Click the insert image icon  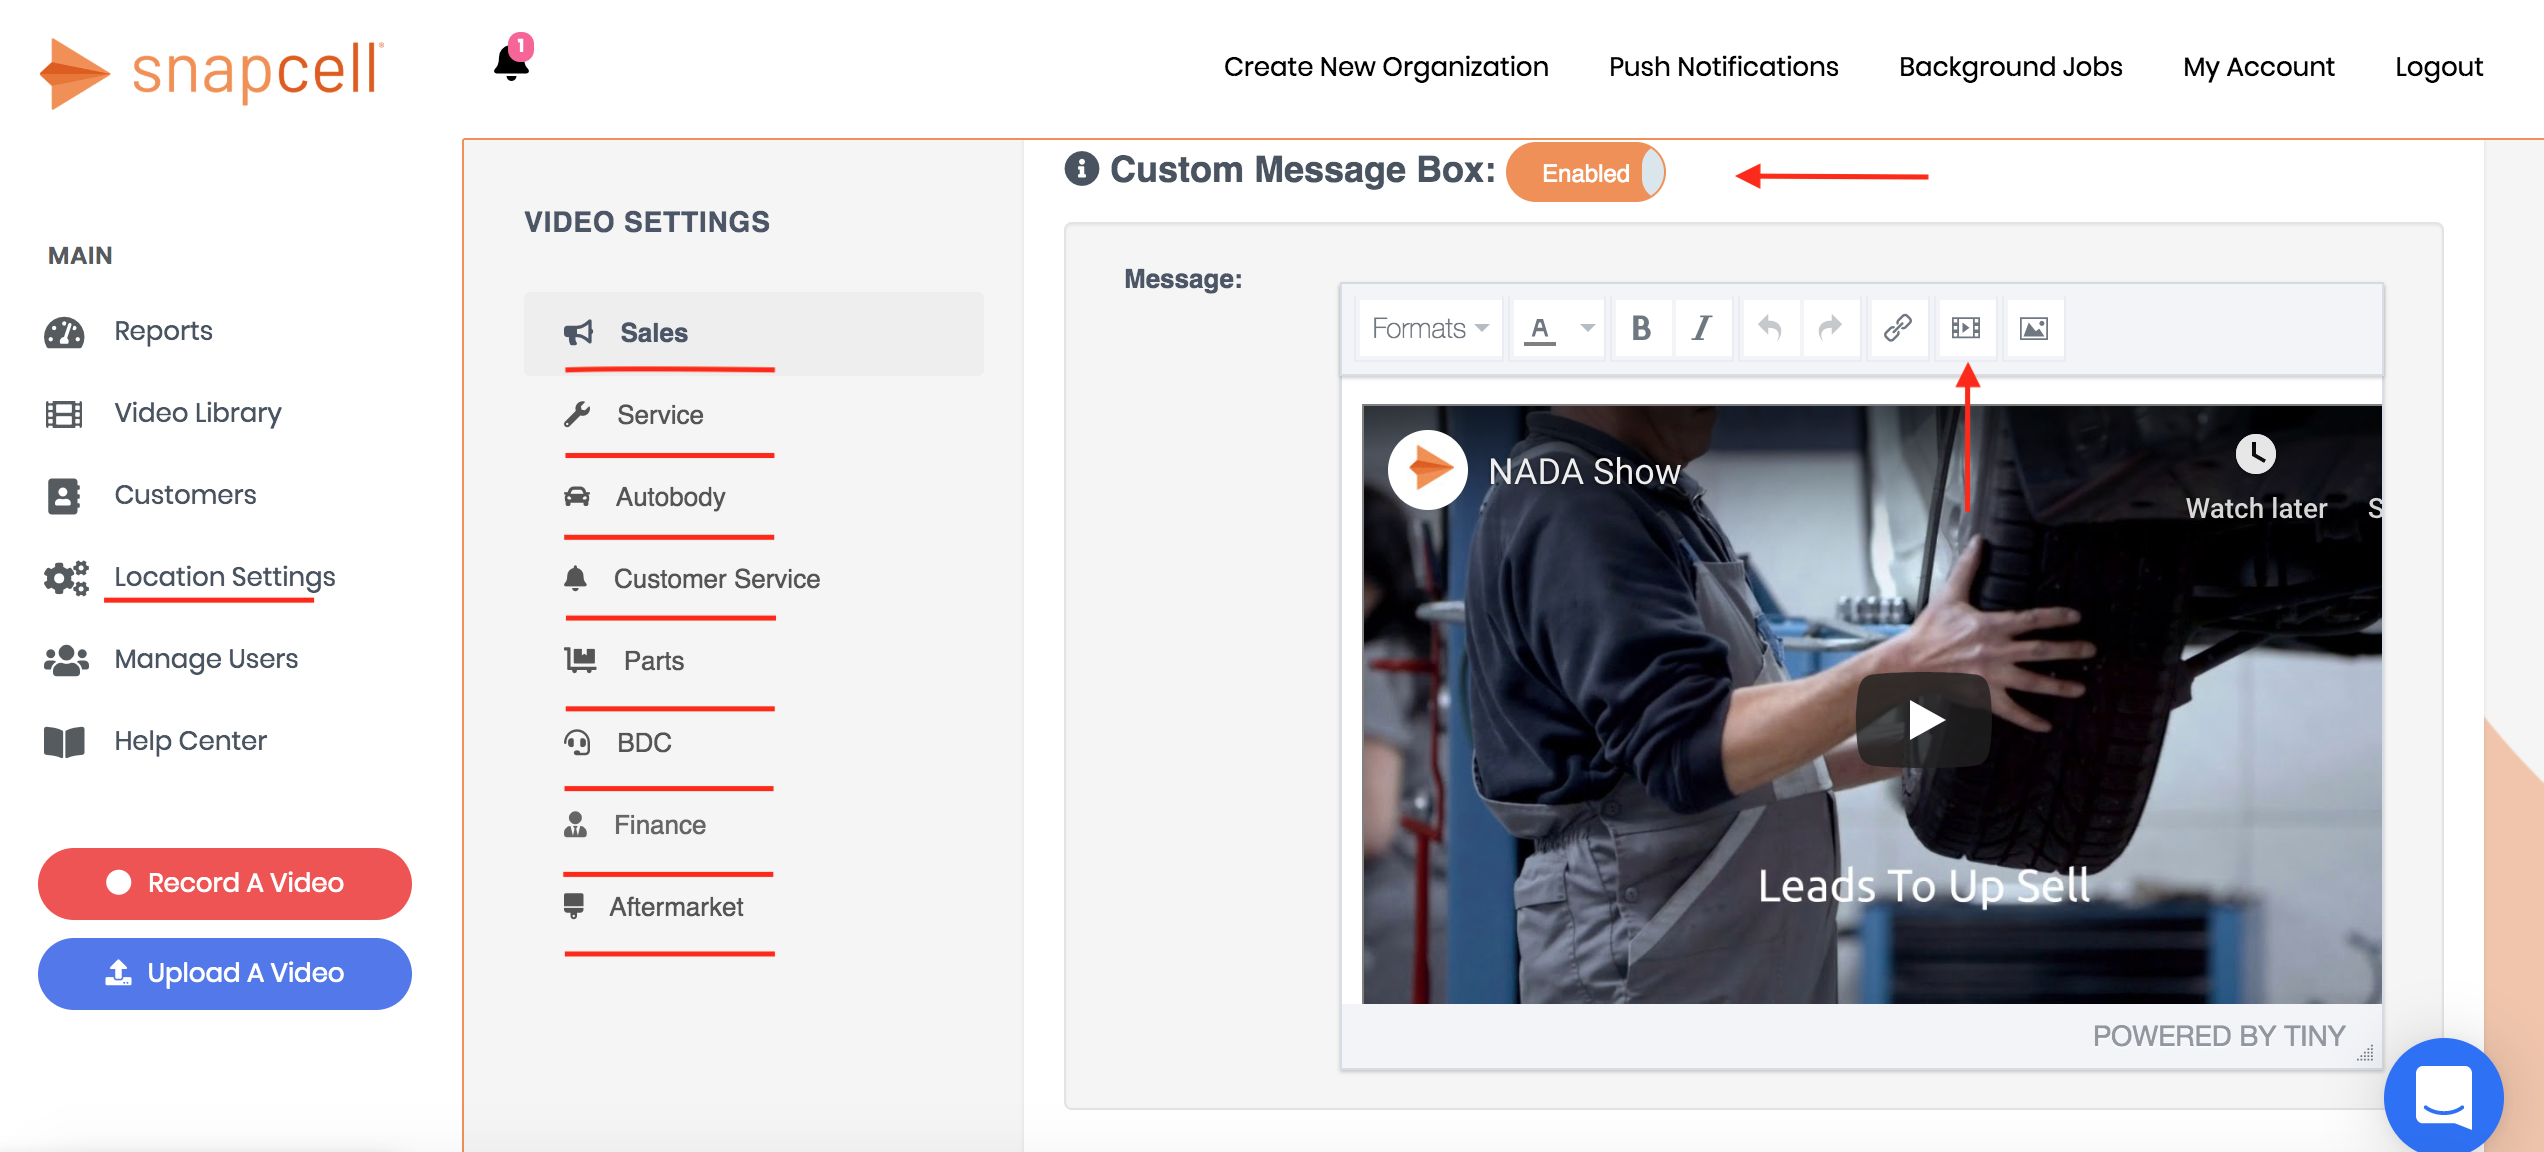(2033, 328)
